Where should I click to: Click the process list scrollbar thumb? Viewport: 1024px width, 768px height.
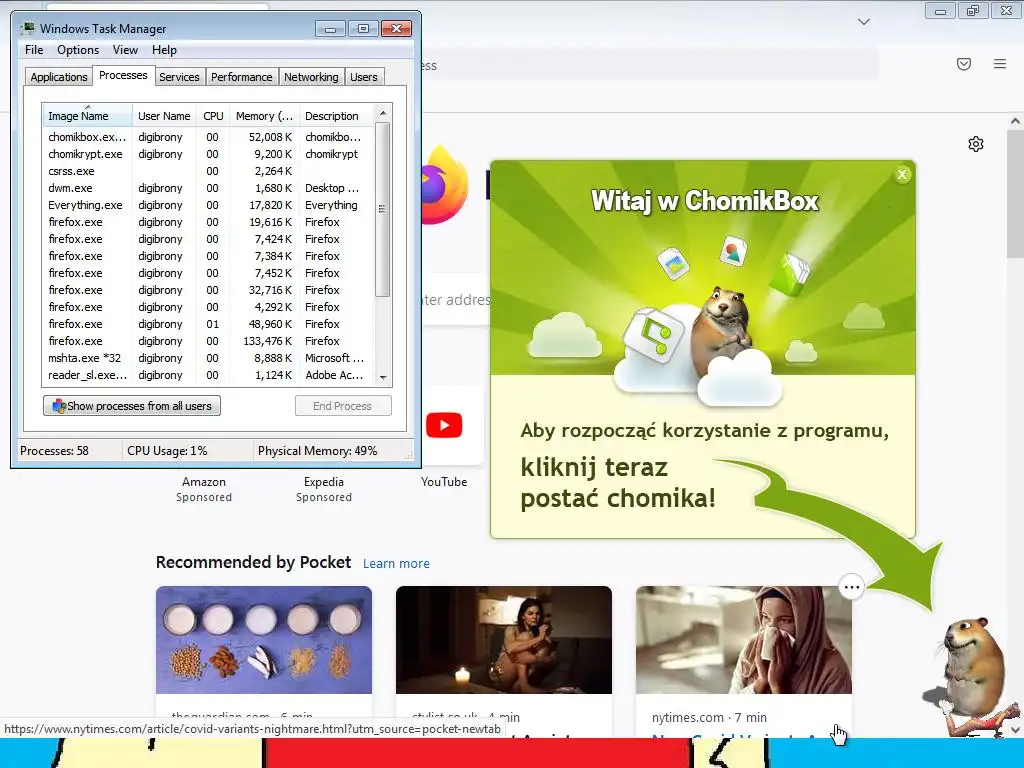point(383,210)
